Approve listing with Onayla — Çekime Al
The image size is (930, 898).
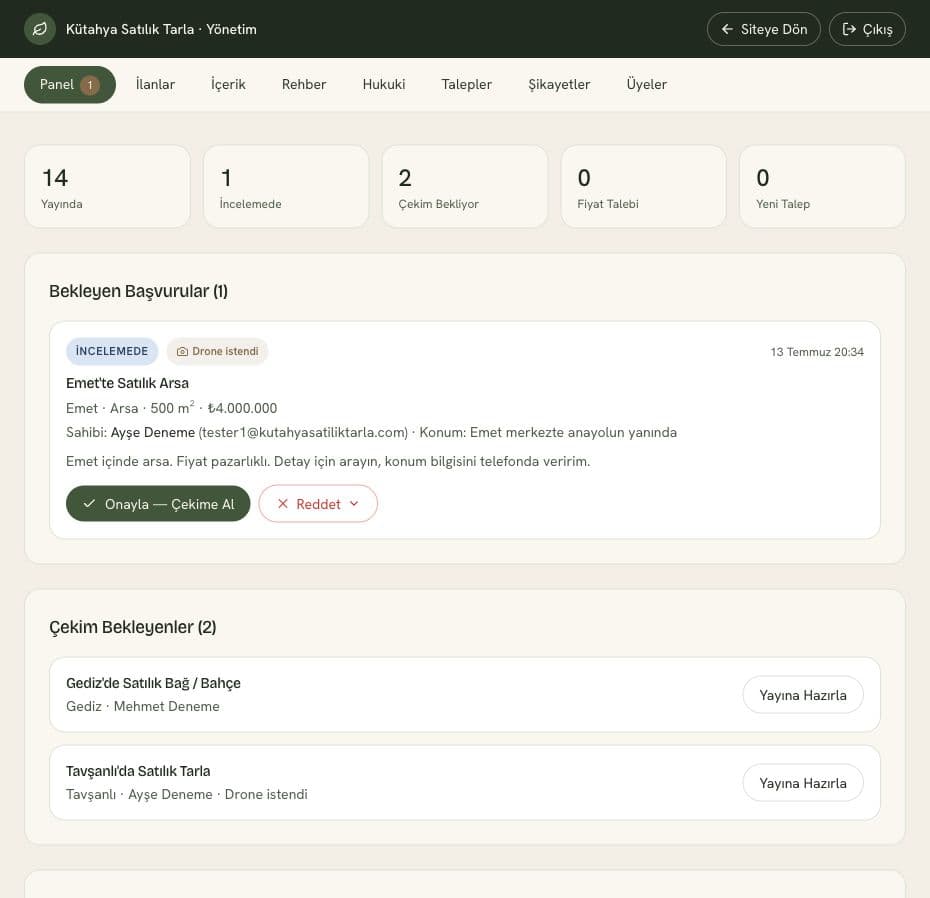click(x=158, y=504)
